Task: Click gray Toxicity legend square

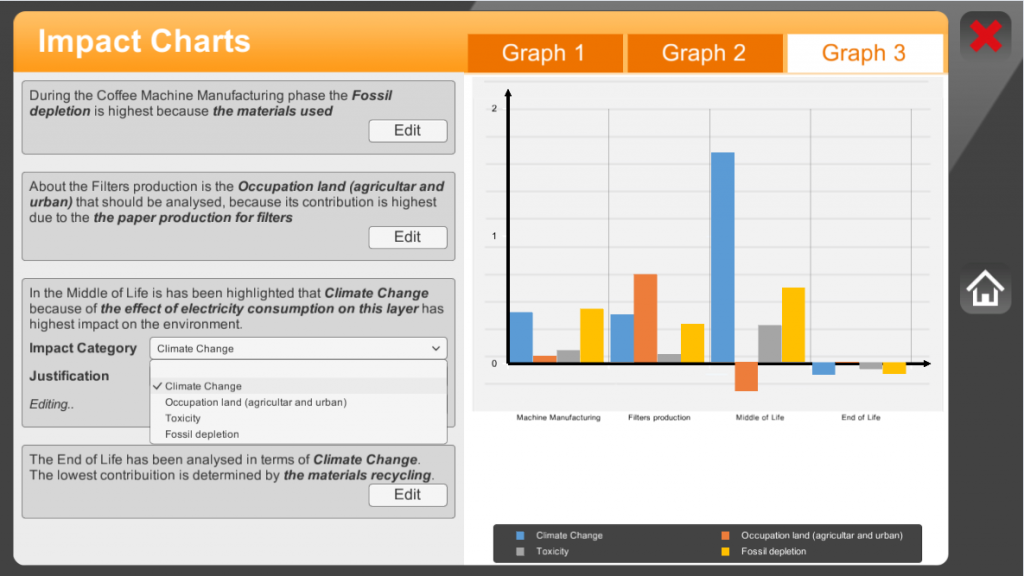Action: pyautogui.click(x=521, y=551)
